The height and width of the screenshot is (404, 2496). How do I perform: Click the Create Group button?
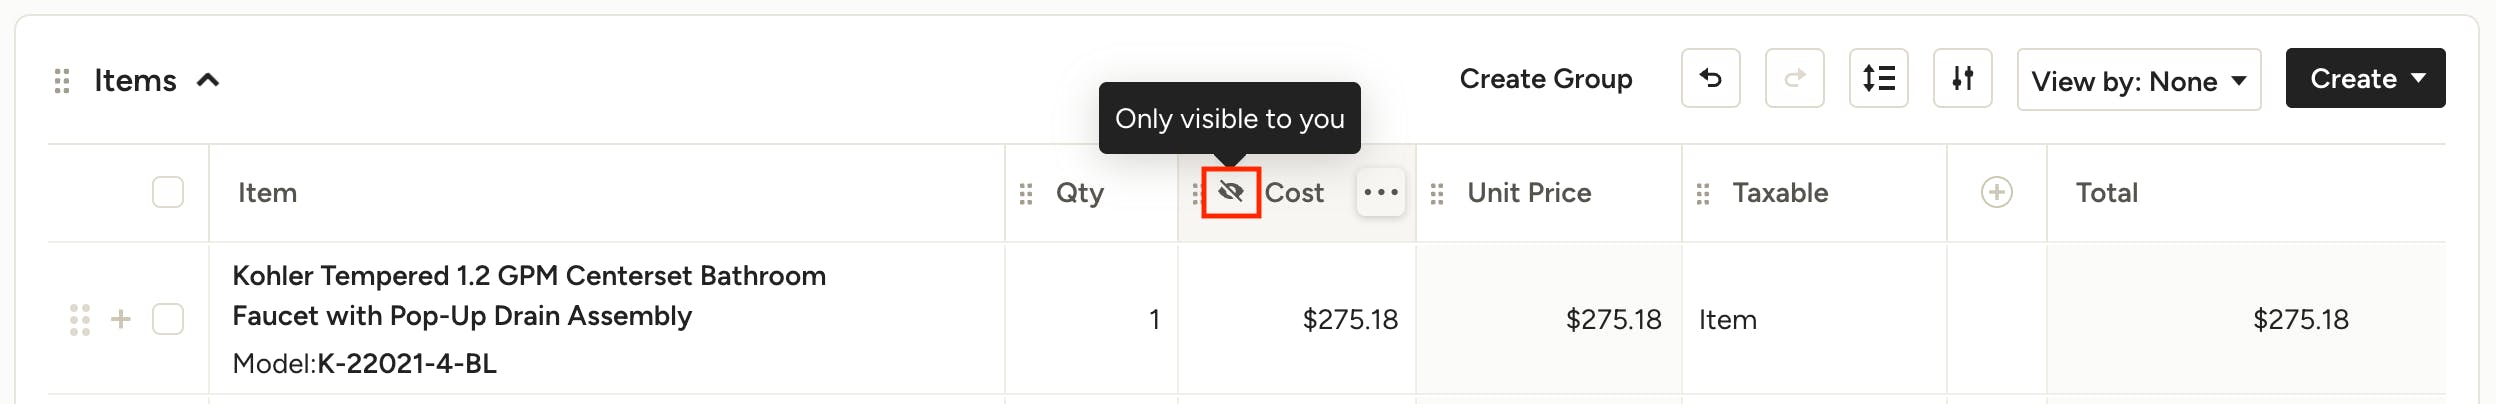tap(1545, 78)
